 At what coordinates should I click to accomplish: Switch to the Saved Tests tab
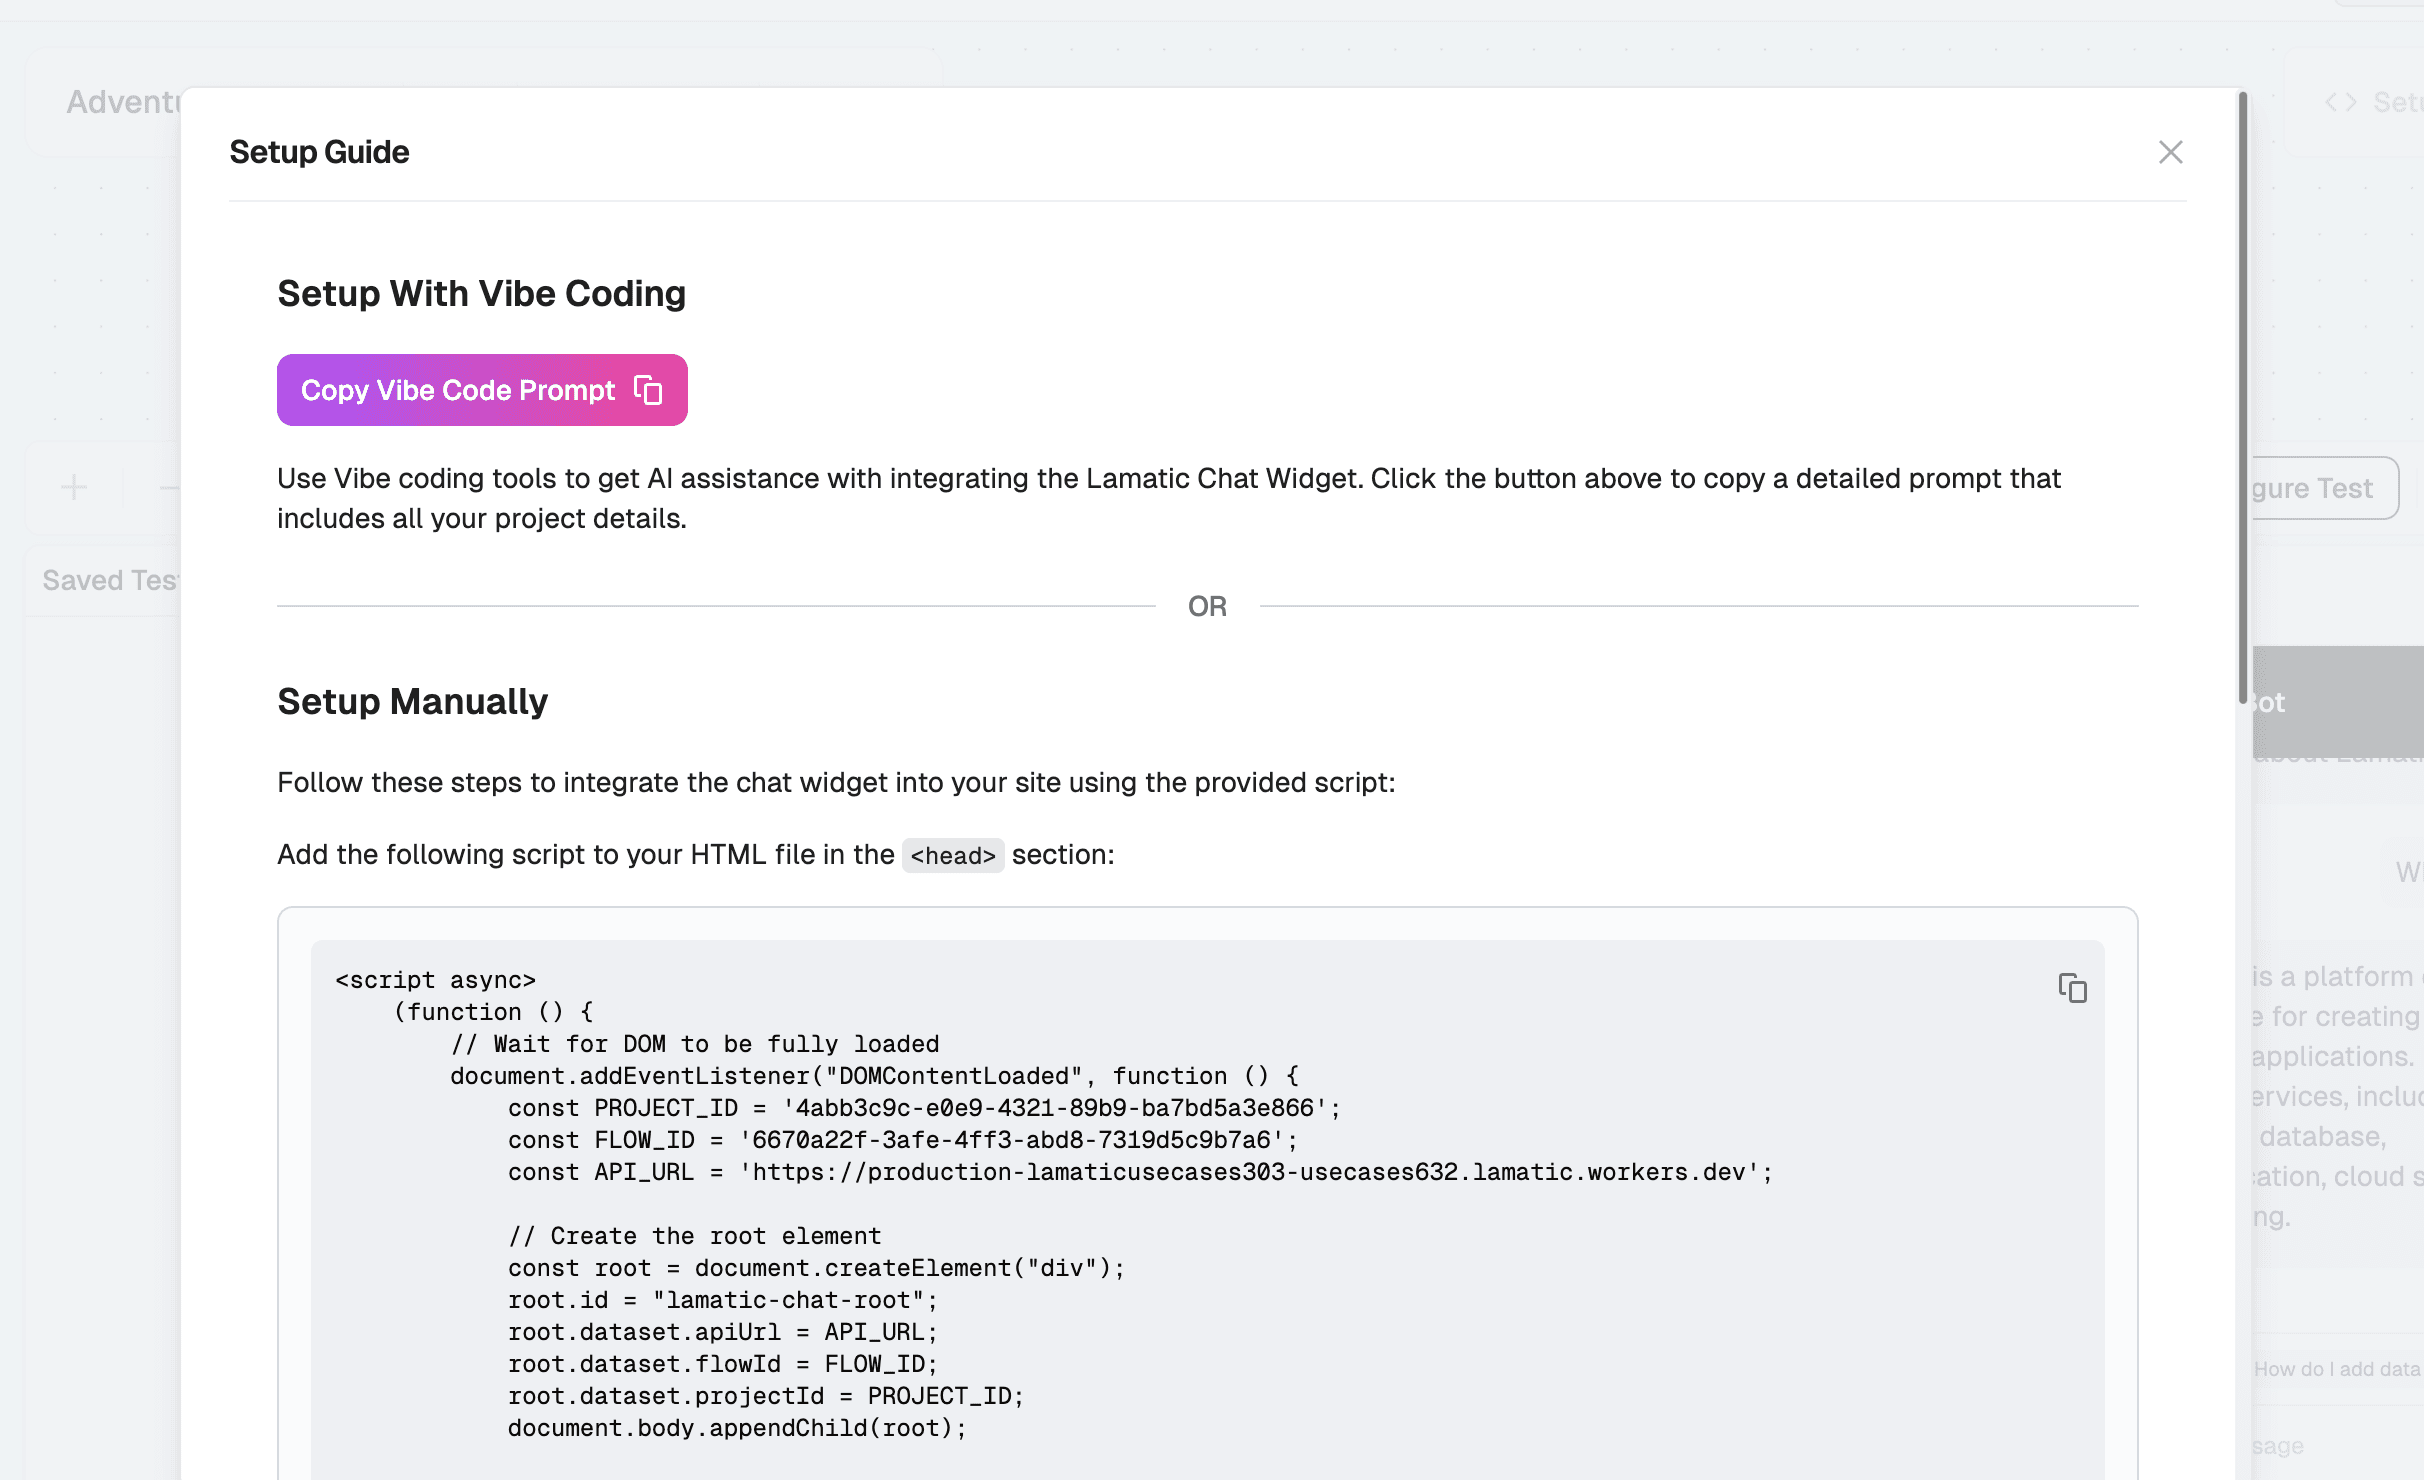[x=108, y=581]
